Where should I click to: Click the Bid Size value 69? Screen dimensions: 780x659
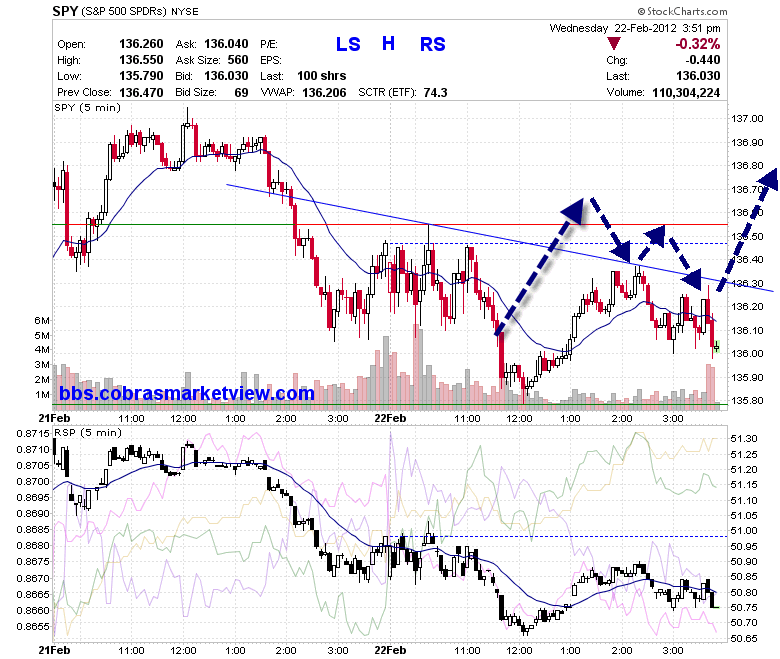(x=241, y=93)
